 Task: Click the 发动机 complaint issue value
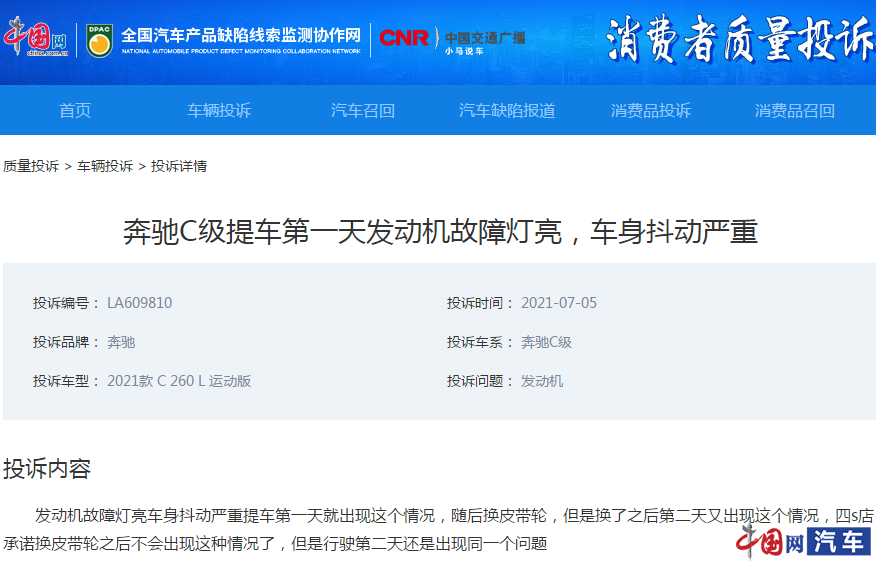[x=542, y=381]
